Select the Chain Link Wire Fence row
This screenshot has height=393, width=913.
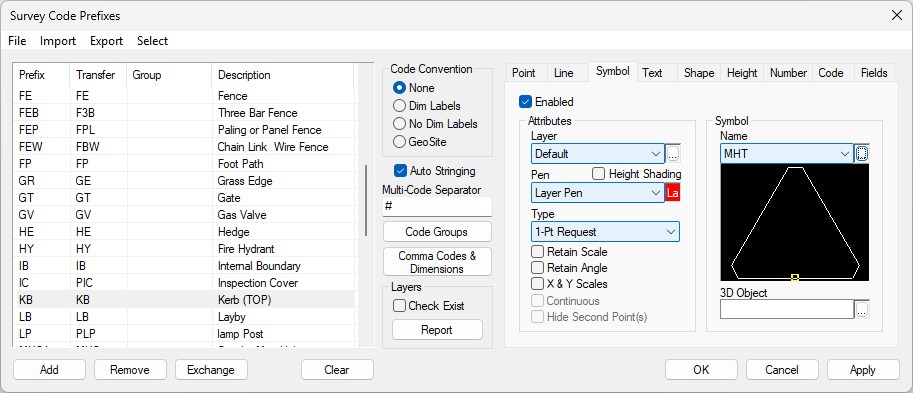184,147
